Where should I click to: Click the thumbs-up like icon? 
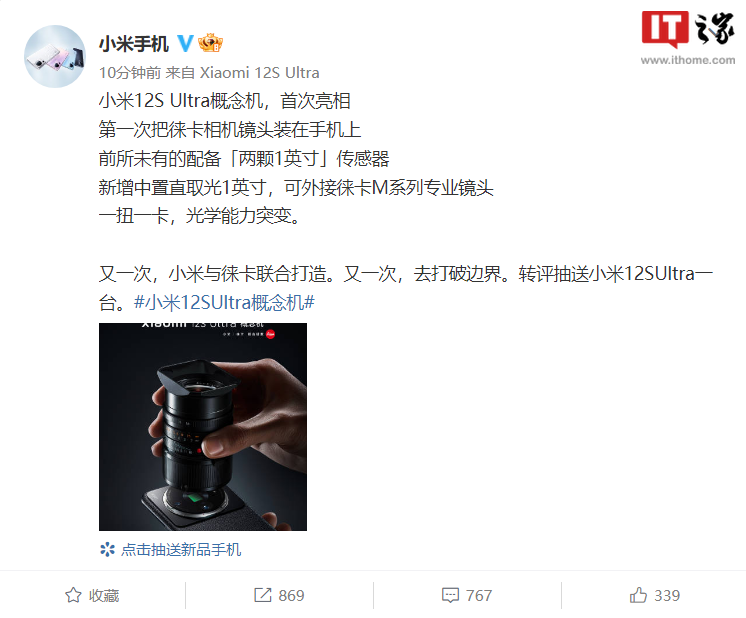click(638, 595)
